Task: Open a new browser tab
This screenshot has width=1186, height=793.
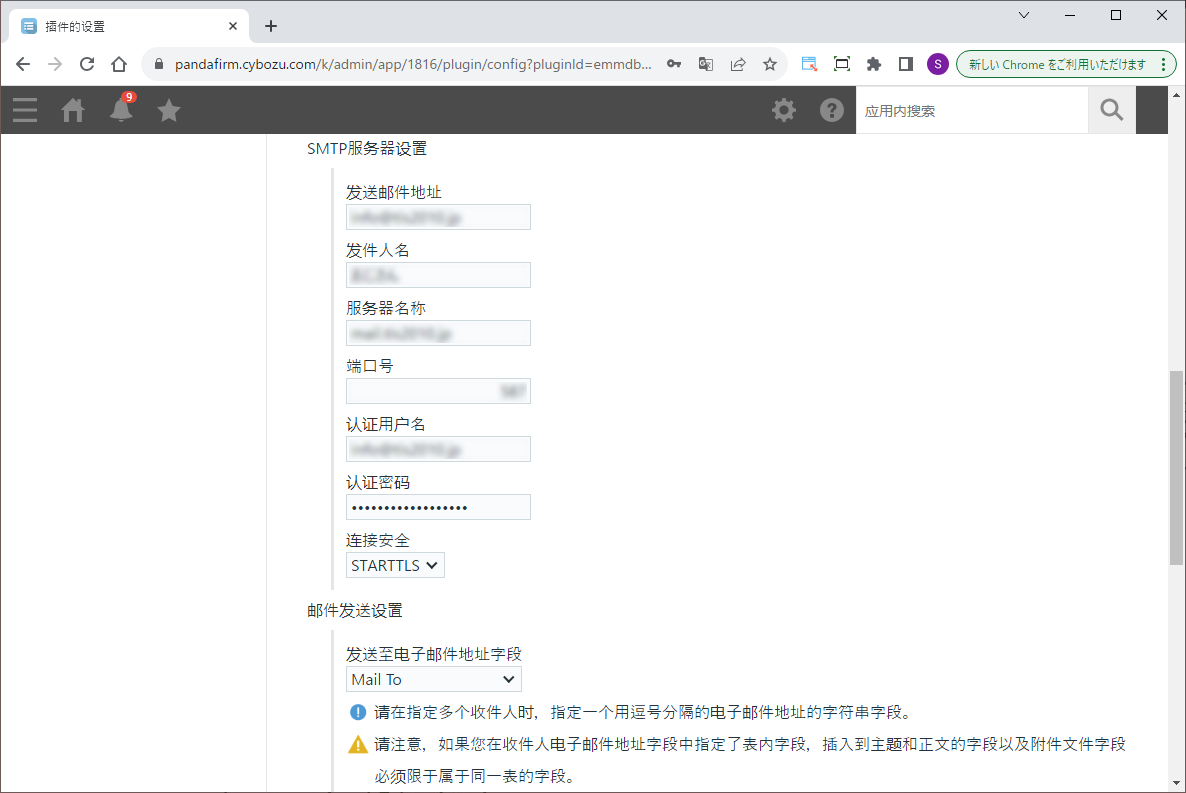Action: tap(271, 26)
